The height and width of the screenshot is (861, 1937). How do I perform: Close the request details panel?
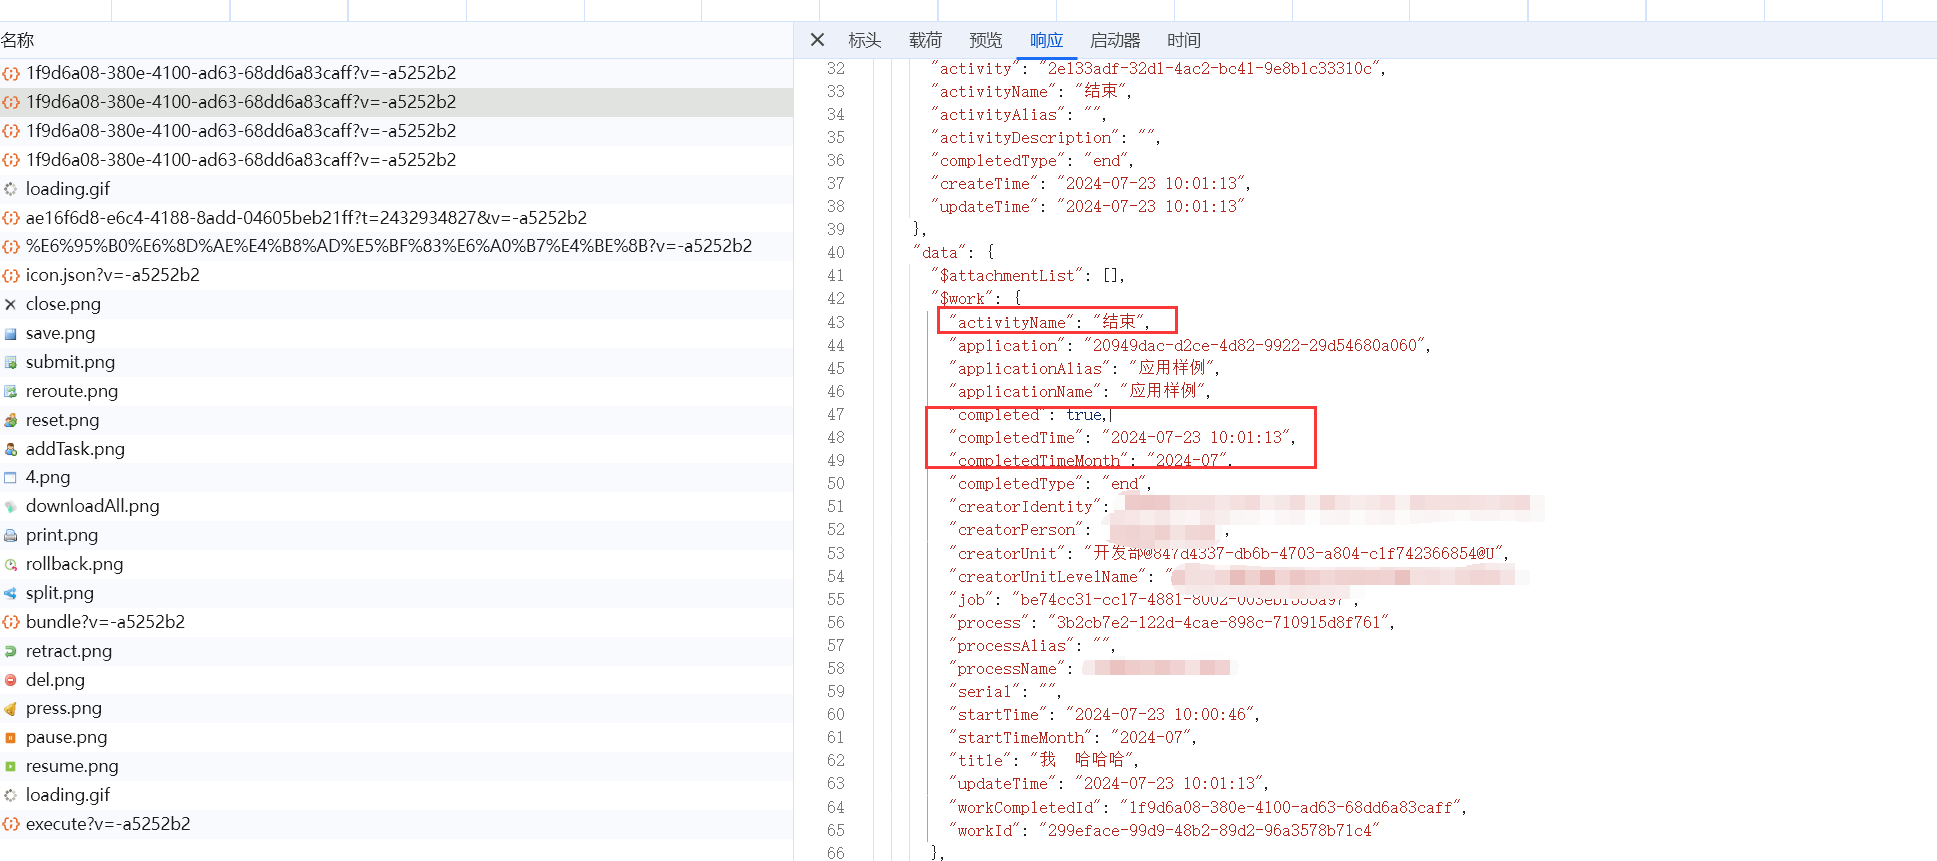817,40
